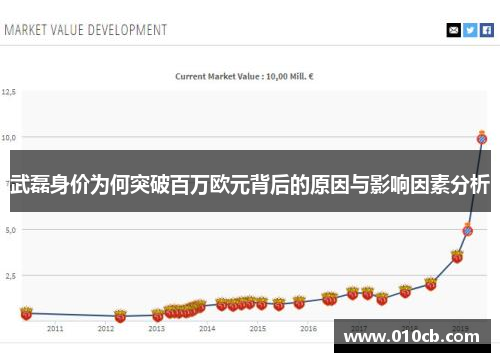Click the '2016' x-axis label

[x=308, y=329]
